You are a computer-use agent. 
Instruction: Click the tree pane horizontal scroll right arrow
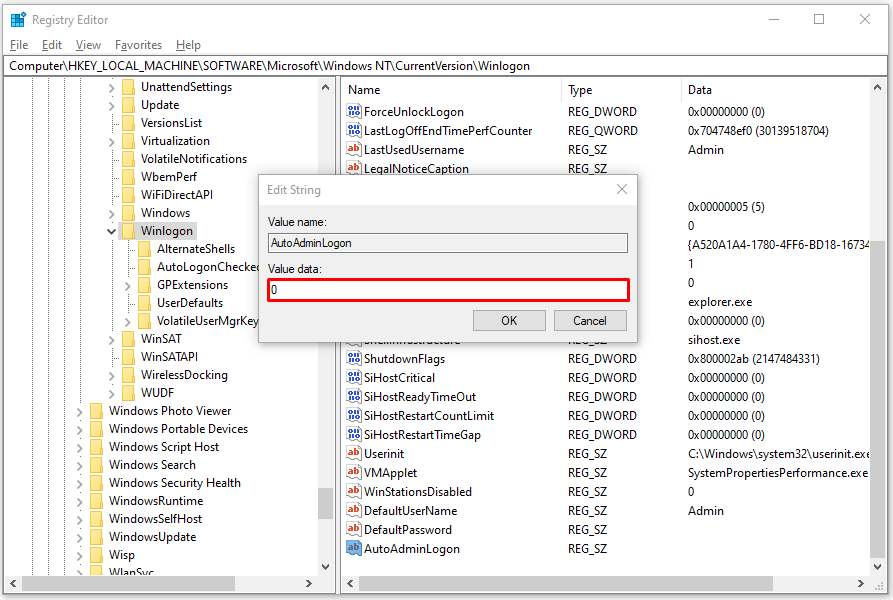click(309, 583)
